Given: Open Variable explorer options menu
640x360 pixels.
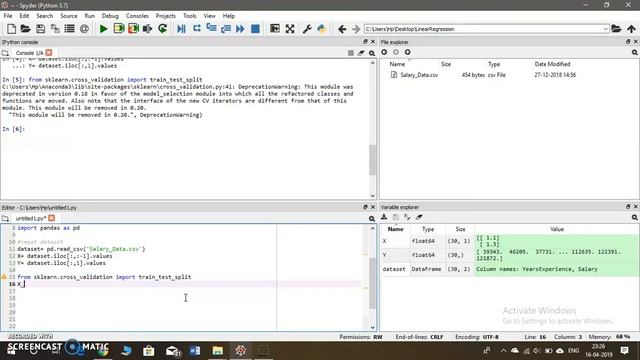Looking at the screenshot, I should click(x=635, y=218).
